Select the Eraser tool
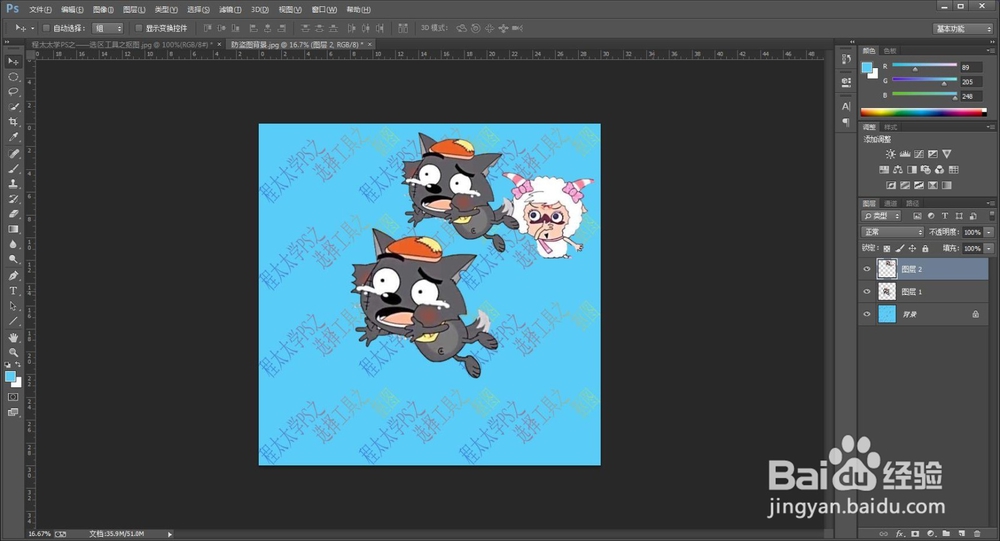Viewport: 1000px width, 541px height. tap(13, 214)
